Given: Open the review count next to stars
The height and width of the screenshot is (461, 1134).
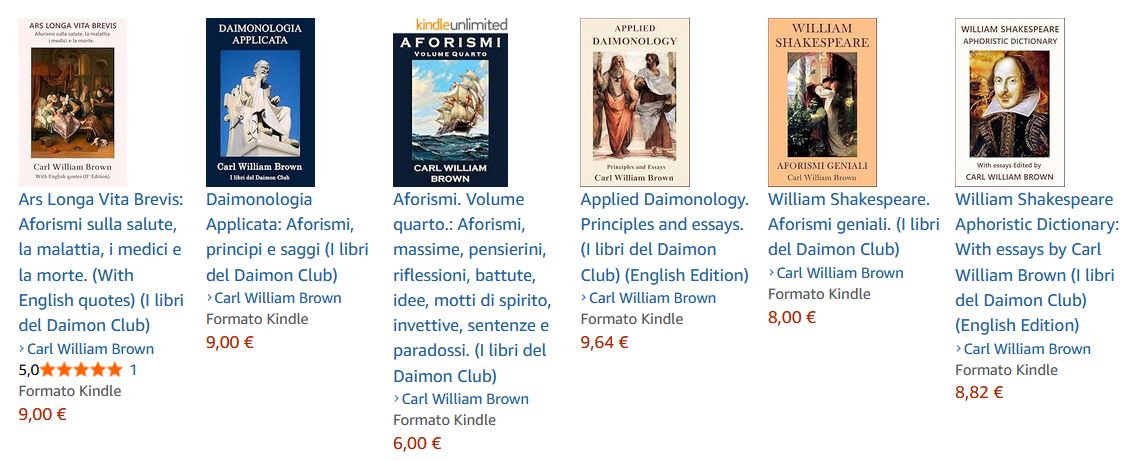Looking at the screenshot, I should pos(134,369).
